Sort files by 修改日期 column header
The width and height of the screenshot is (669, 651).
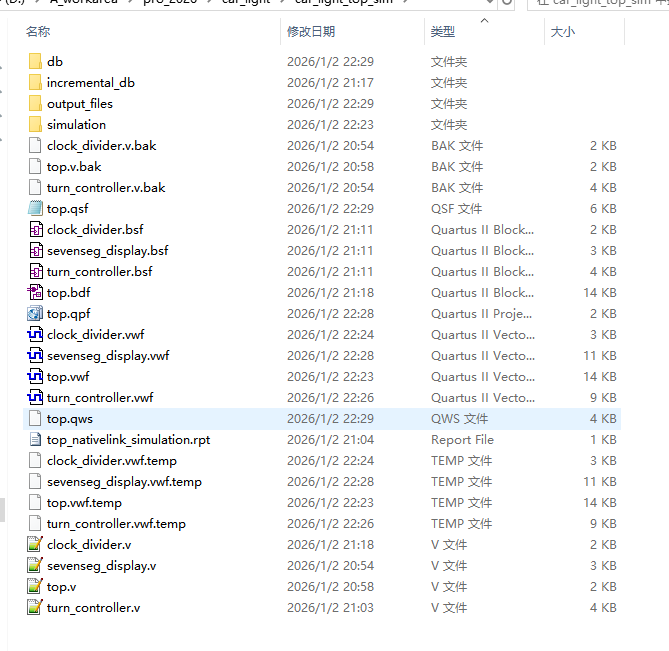[311, 32]
